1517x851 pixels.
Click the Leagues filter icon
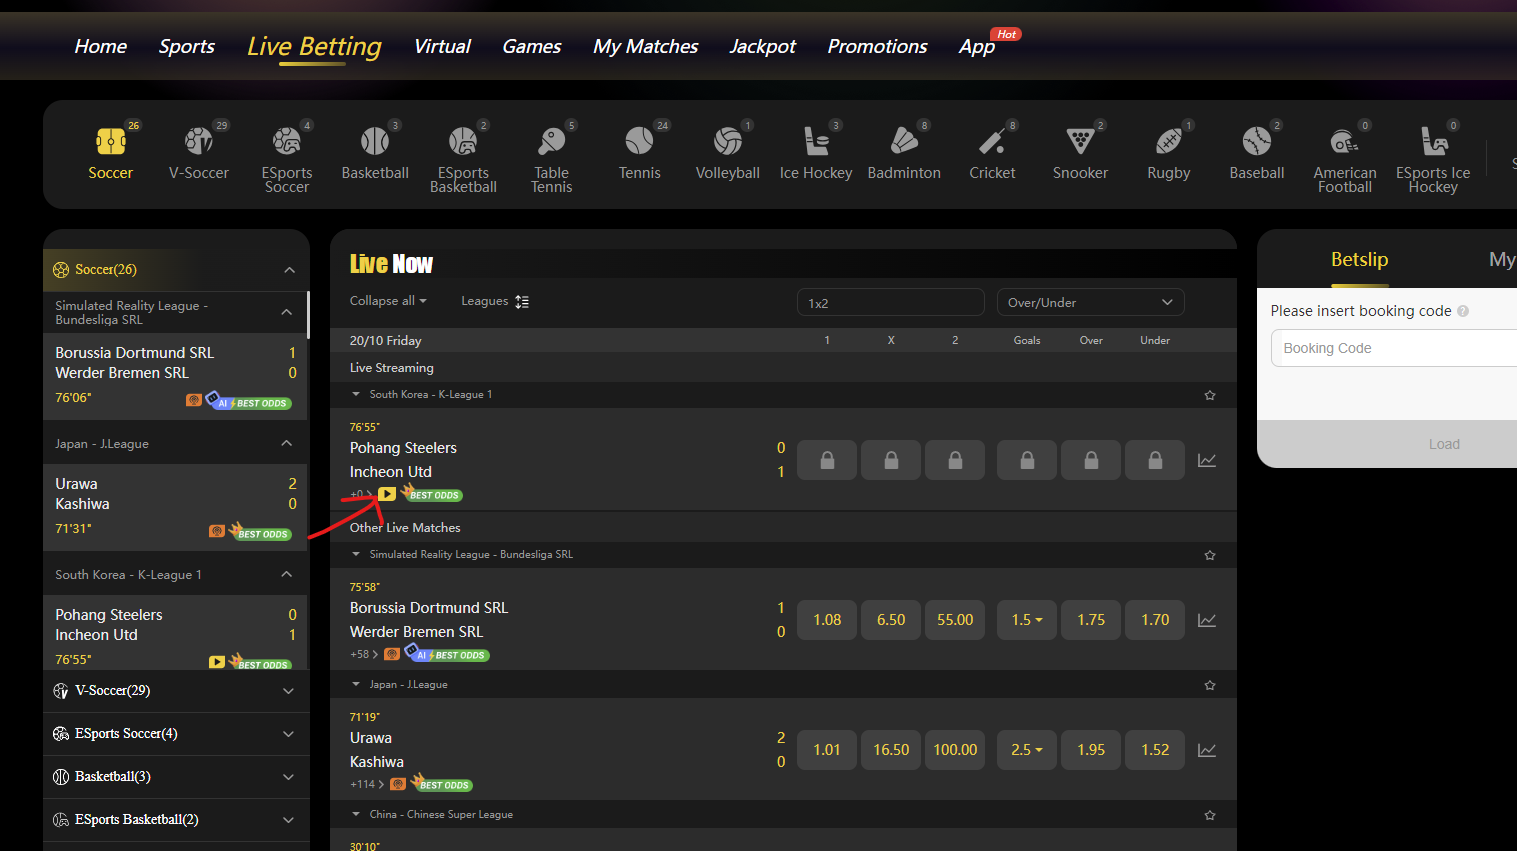[x=522, y=301]
